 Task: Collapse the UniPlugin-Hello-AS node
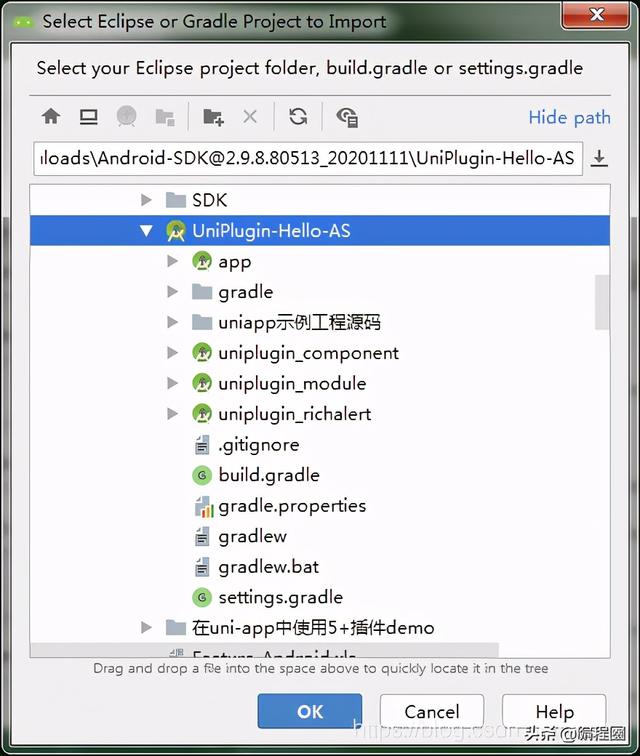(146, 230)
